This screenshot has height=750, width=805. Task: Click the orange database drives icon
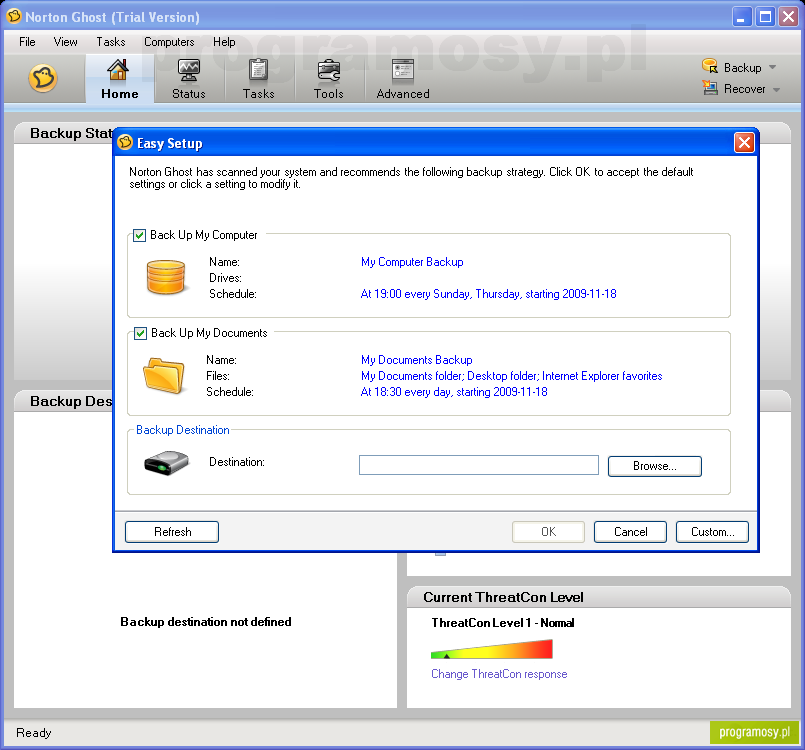(x=166, y=277)
